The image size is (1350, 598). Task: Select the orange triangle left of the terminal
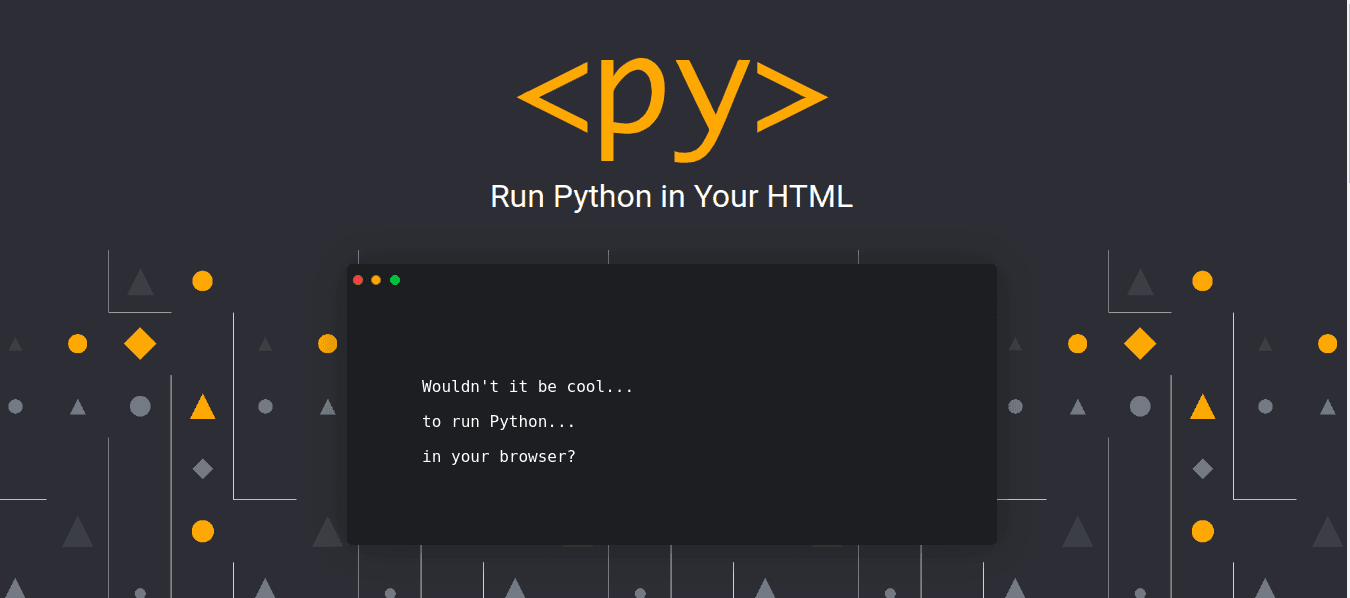coord(203,407)
